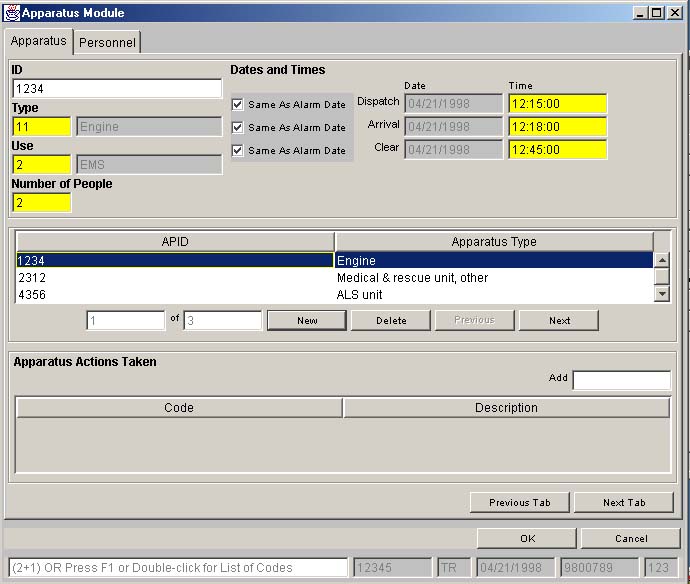Focus the Number of People field

coord(42,203)
